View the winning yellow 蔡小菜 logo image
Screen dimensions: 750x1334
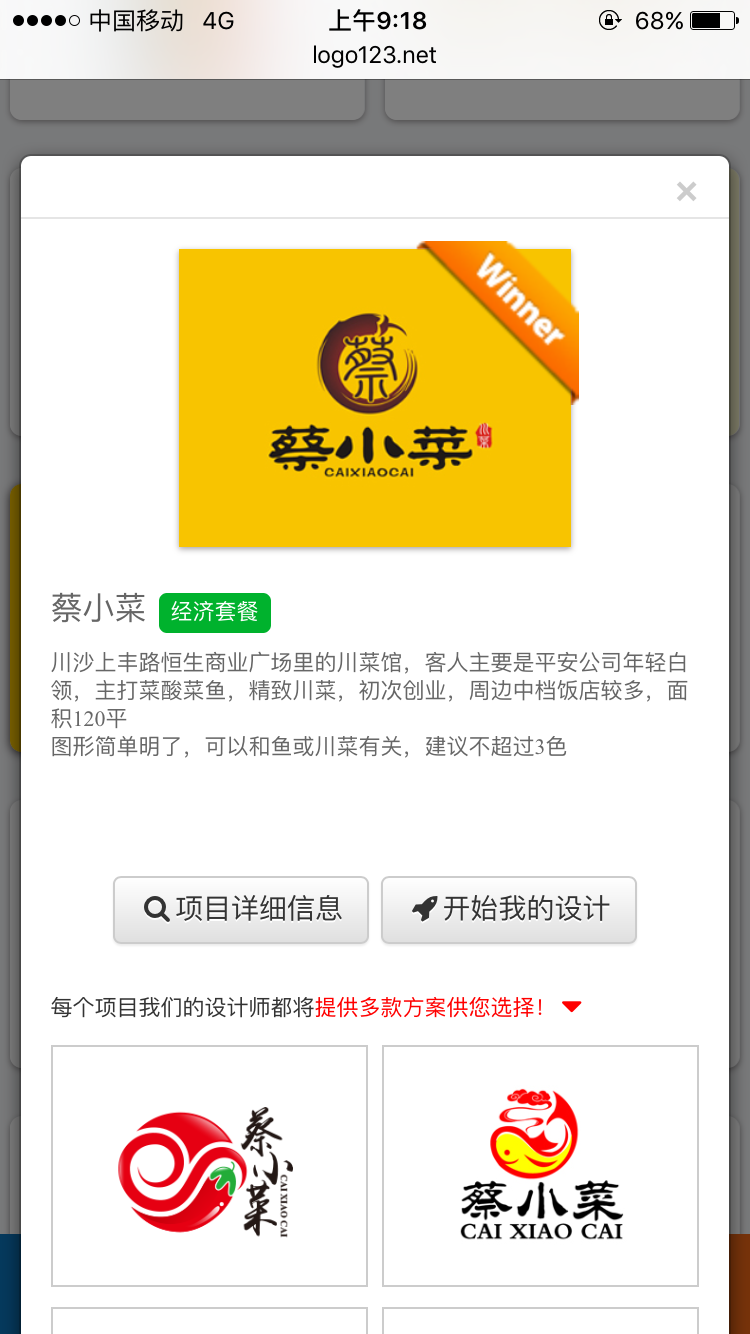pos(375,398)
